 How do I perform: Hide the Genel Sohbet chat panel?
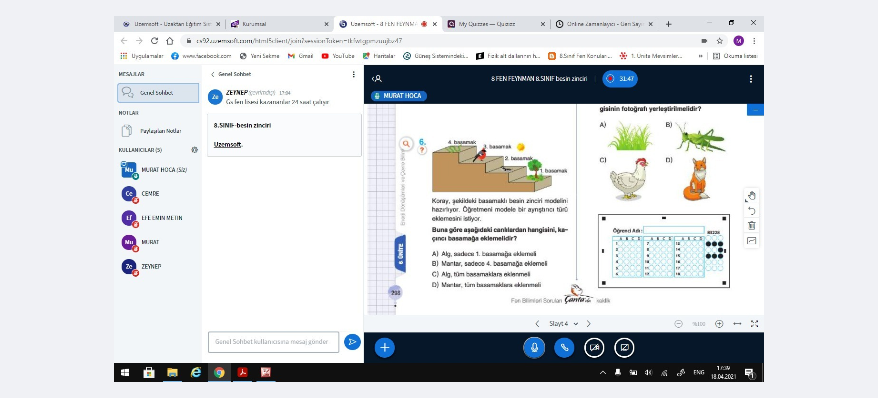coord(231,74)
